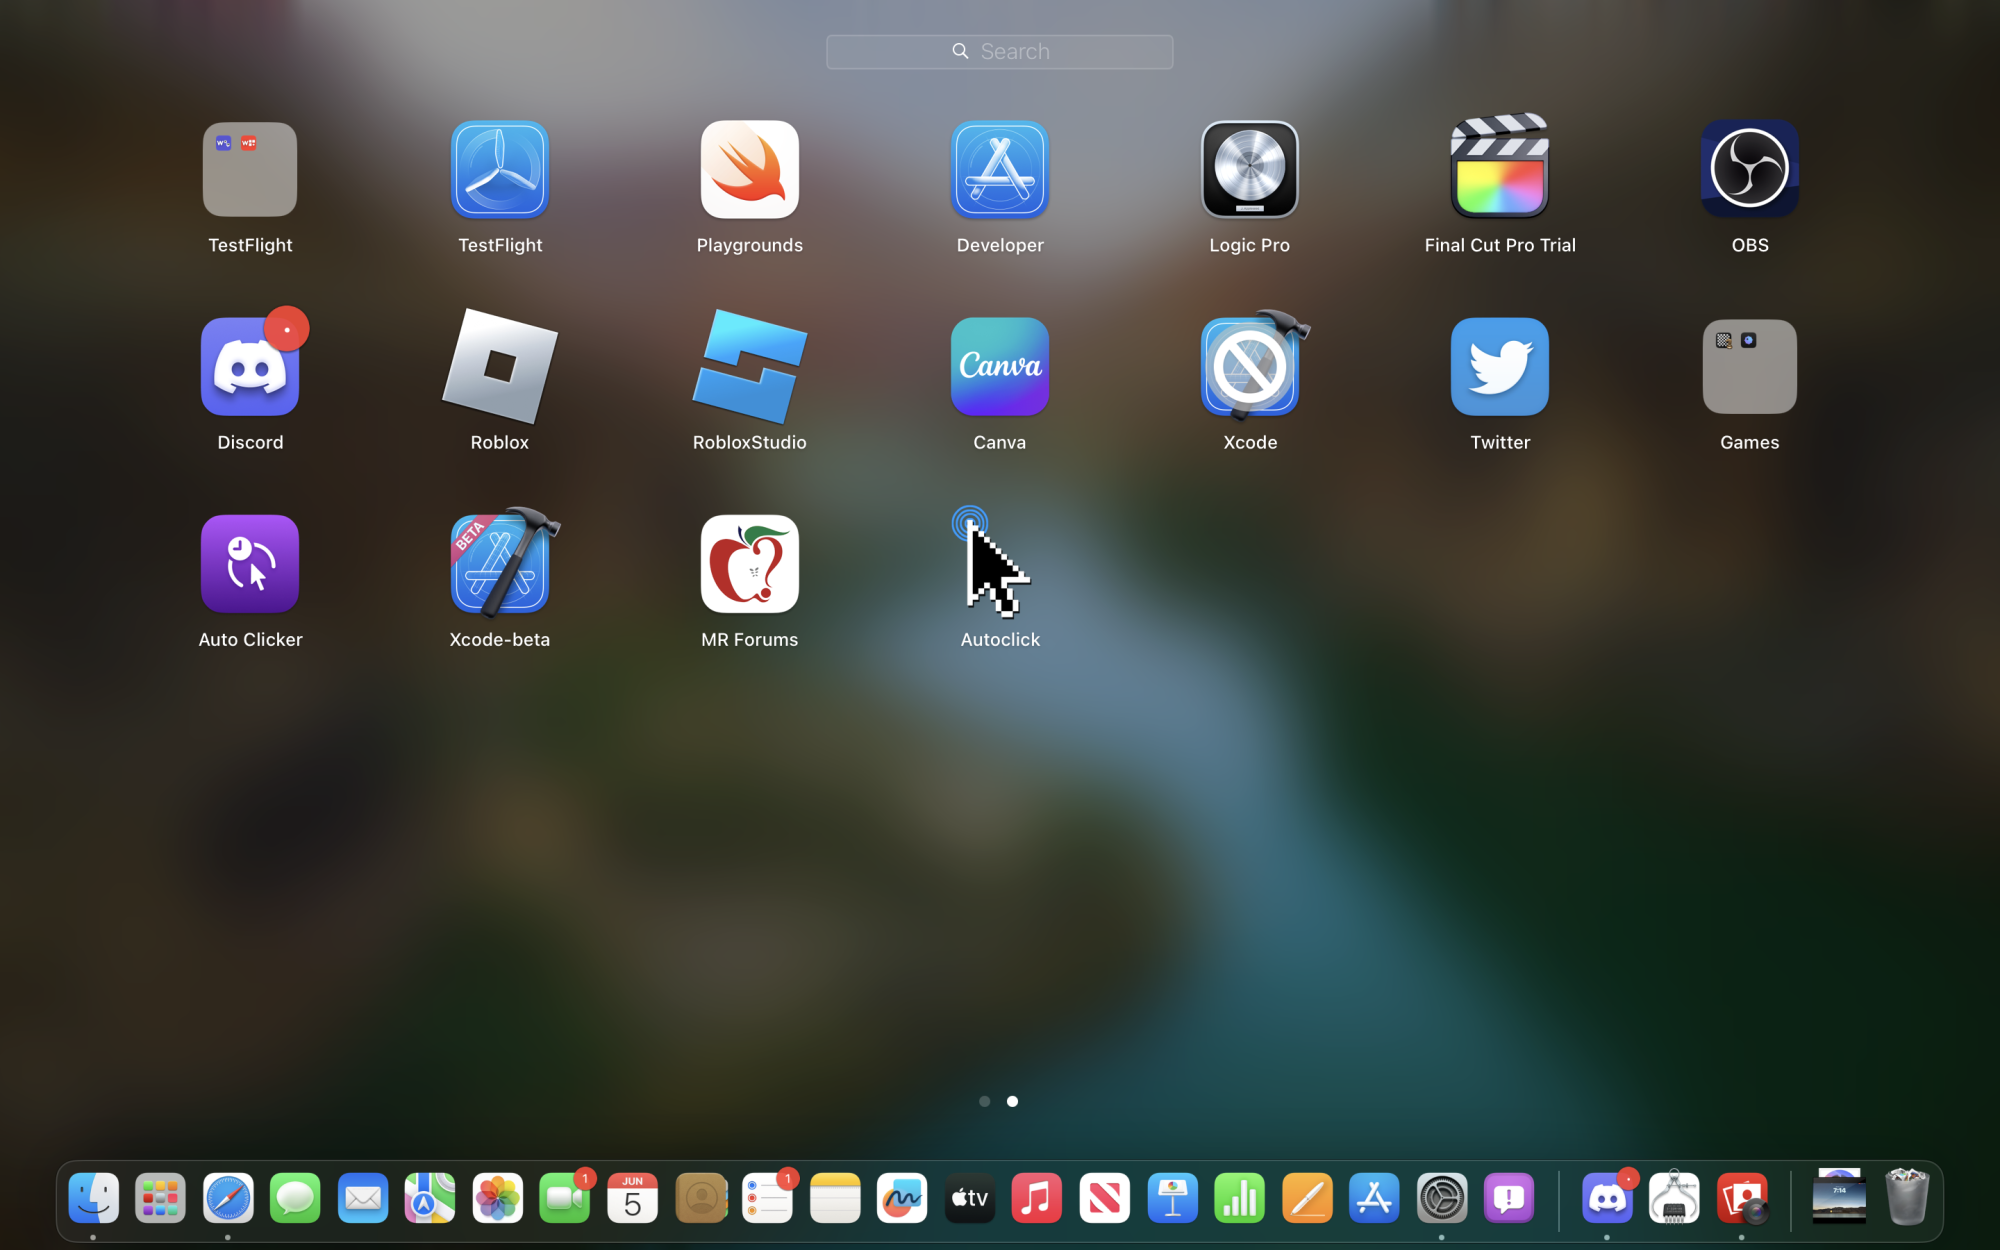Click the Launchpad Search field
This screenshot has width=2000, height=1250.
pyautogui.click(x=1000, y=51)
